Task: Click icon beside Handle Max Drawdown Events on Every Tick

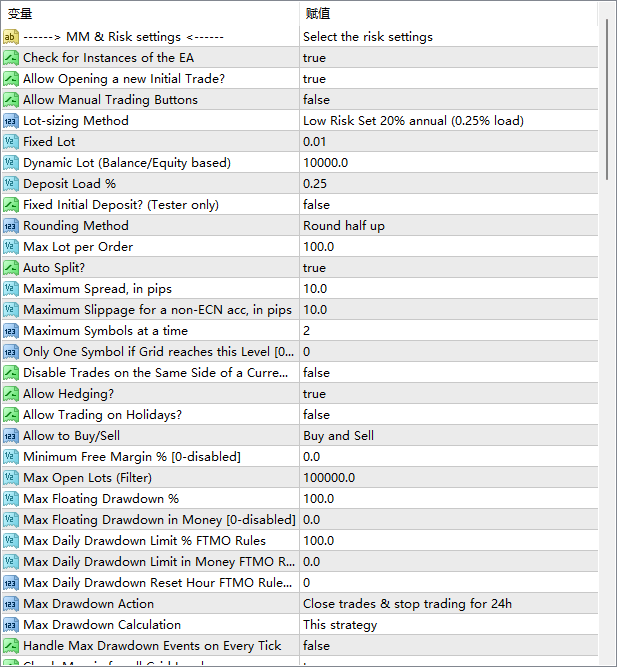Action: 11,646
